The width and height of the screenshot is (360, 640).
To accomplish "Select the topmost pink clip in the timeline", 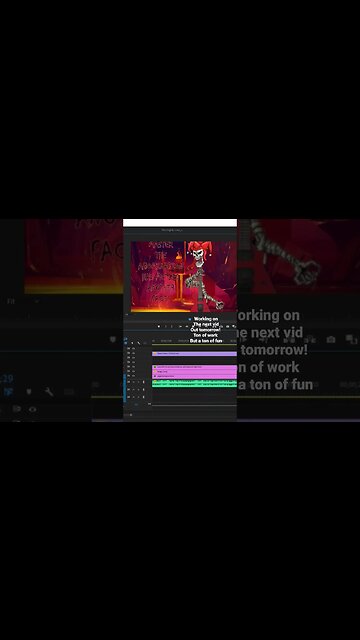I will [194, 367].
